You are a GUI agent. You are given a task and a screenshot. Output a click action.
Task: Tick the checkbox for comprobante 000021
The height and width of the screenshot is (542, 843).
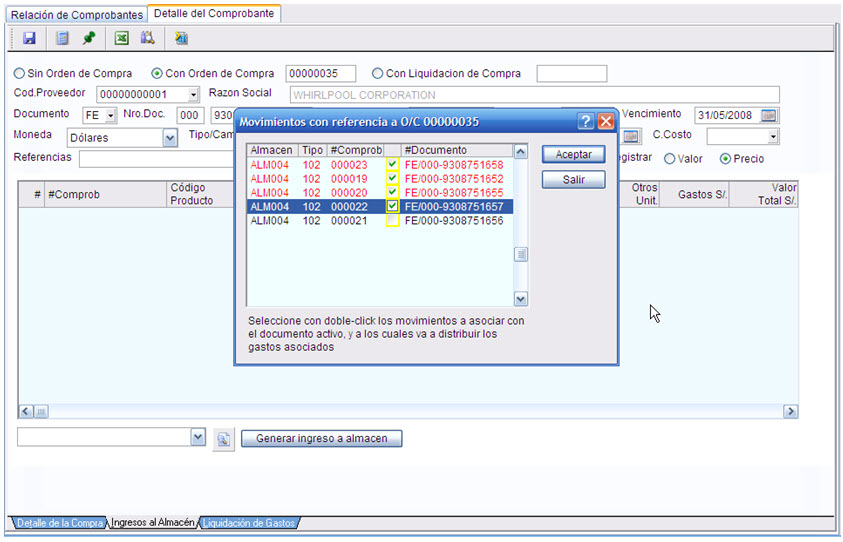tap(393, 220)
